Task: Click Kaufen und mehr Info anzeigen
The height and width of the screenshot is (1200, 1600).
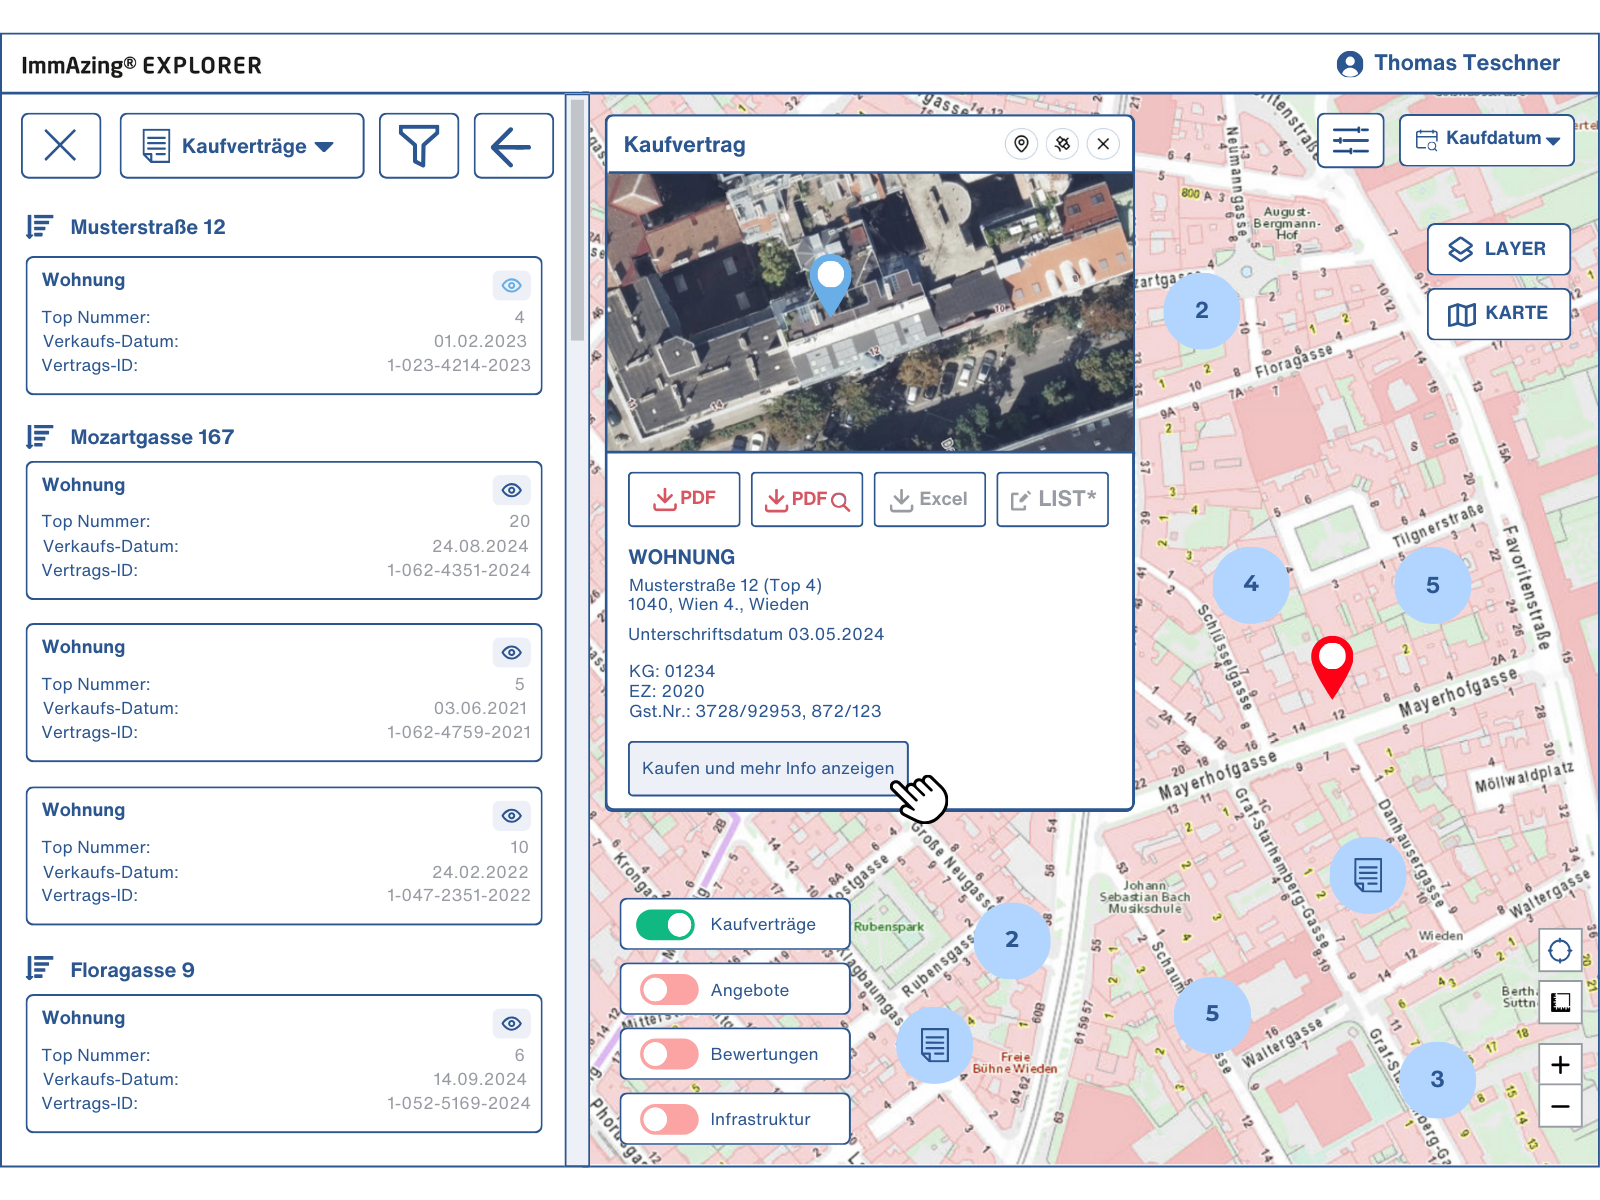Action: pos(767,768)
